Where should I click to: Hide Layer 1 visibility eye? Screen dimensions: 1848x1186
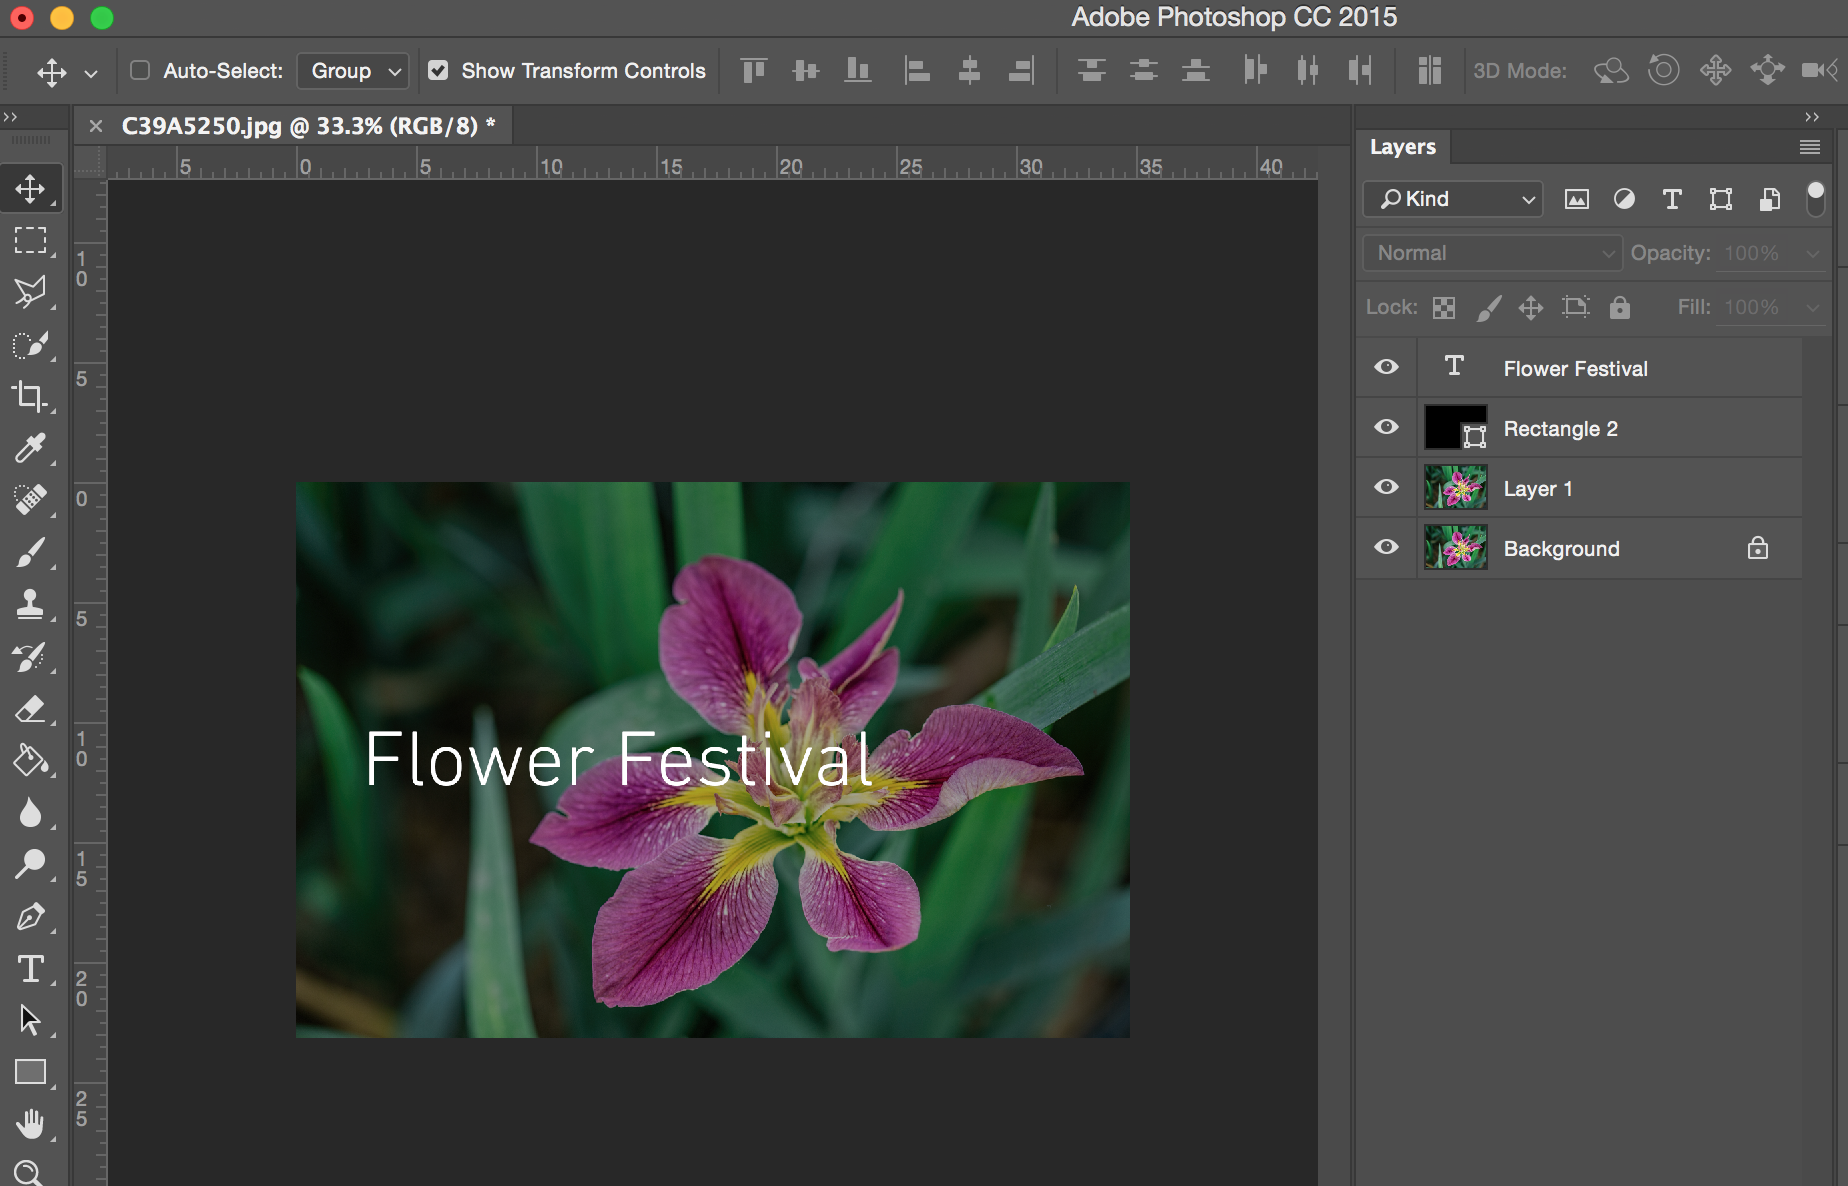[x=1386, y=487]
